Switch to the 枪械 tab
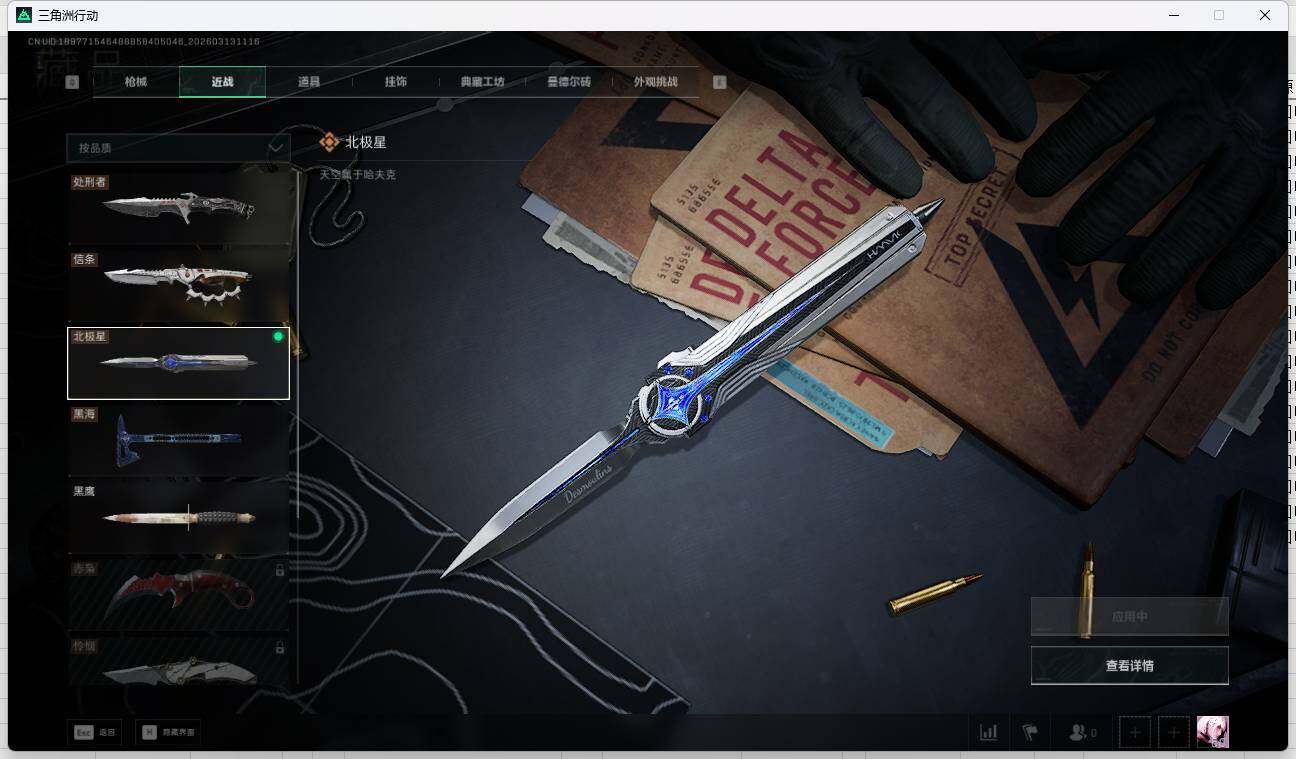1296x759 pixels. click(x=136, y=82)
